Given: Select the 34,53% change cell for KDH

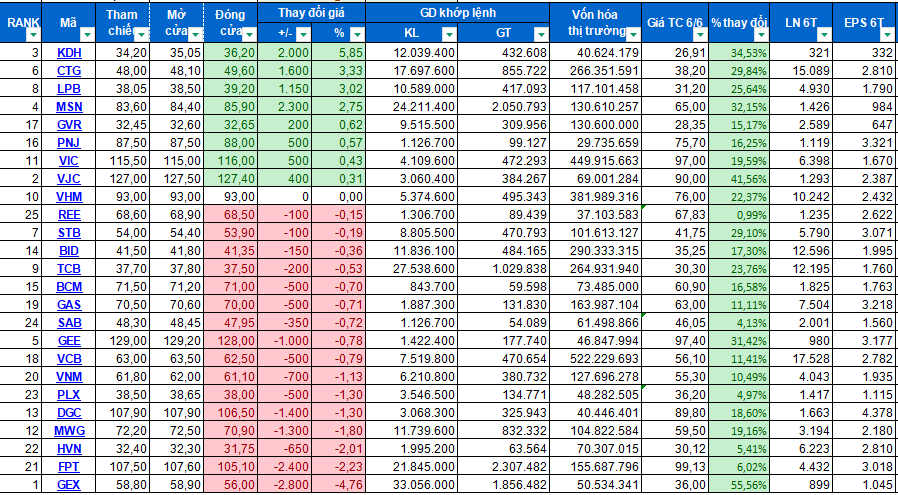Looking at the screenshot, I should [x=739, y=53].
